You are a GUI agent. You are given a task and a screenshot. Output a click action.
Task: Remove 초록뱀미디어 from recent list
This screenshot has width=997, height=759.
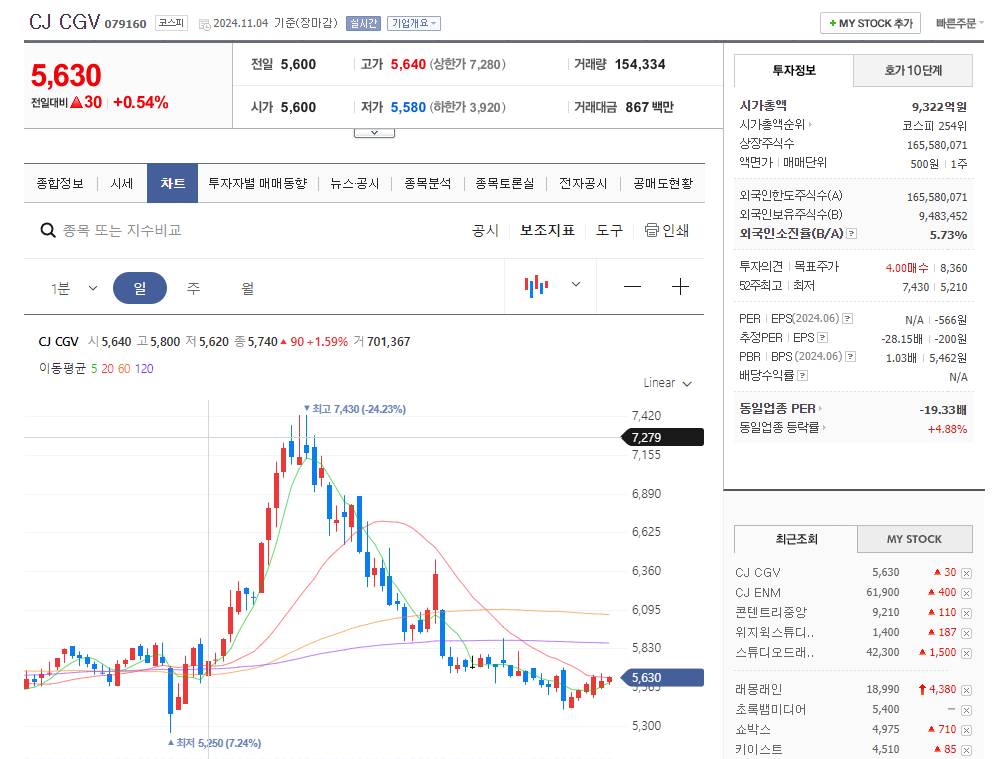click(x=966, y=710)
